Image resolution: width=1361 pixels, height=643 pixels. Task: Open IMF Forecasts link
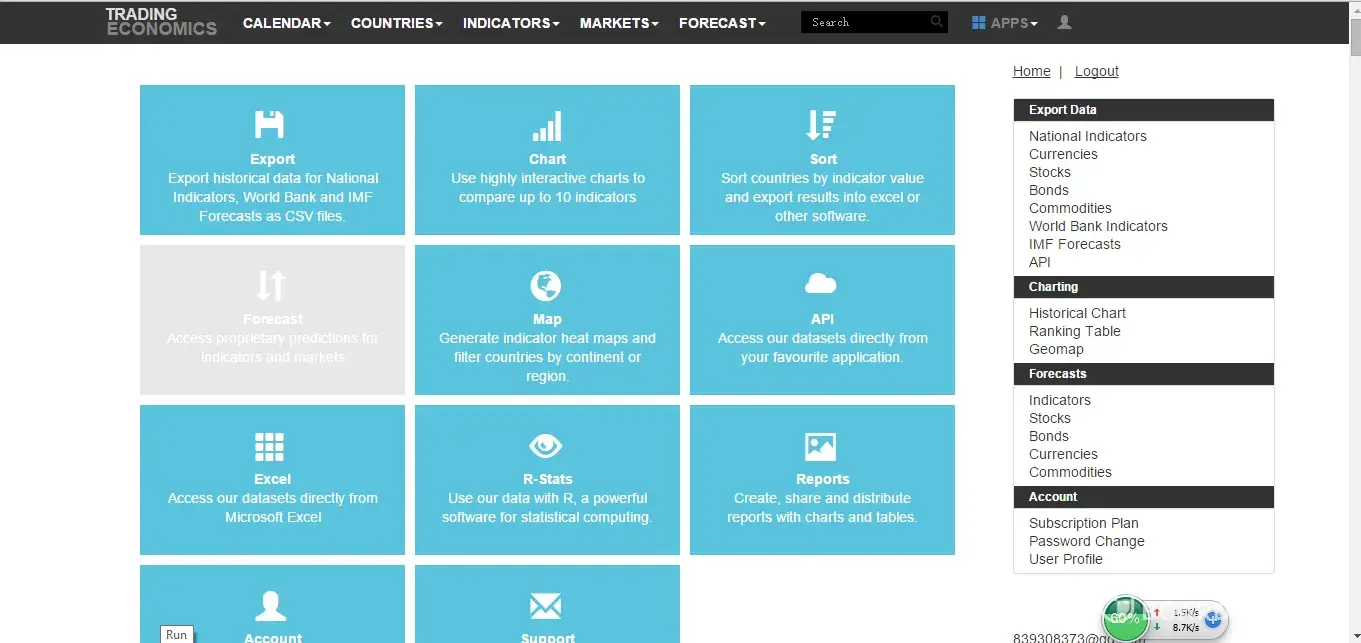[x=1075, y=244]
